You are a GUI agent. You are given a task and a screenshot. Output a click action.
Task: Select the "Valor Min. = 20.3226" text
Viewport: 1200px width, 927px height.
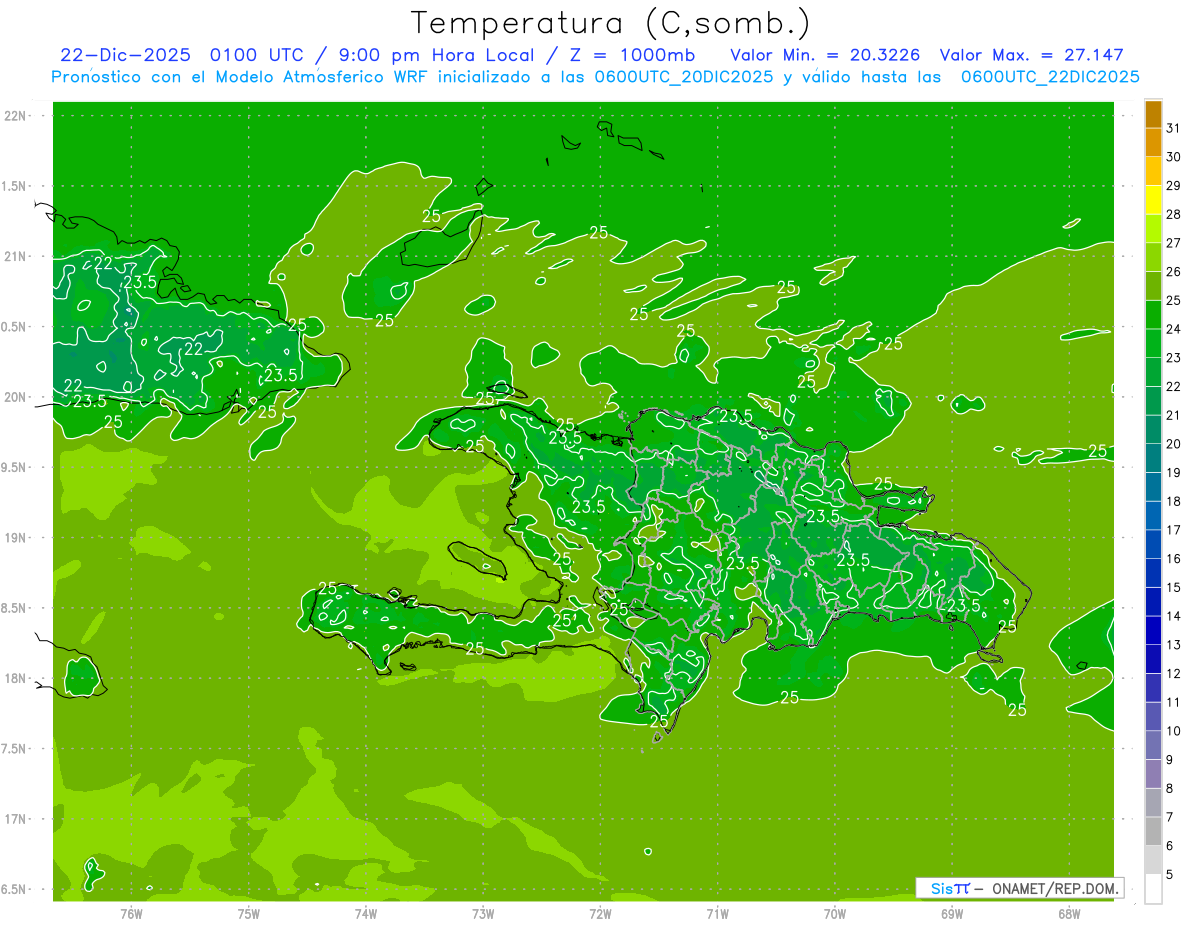point(826,55)
